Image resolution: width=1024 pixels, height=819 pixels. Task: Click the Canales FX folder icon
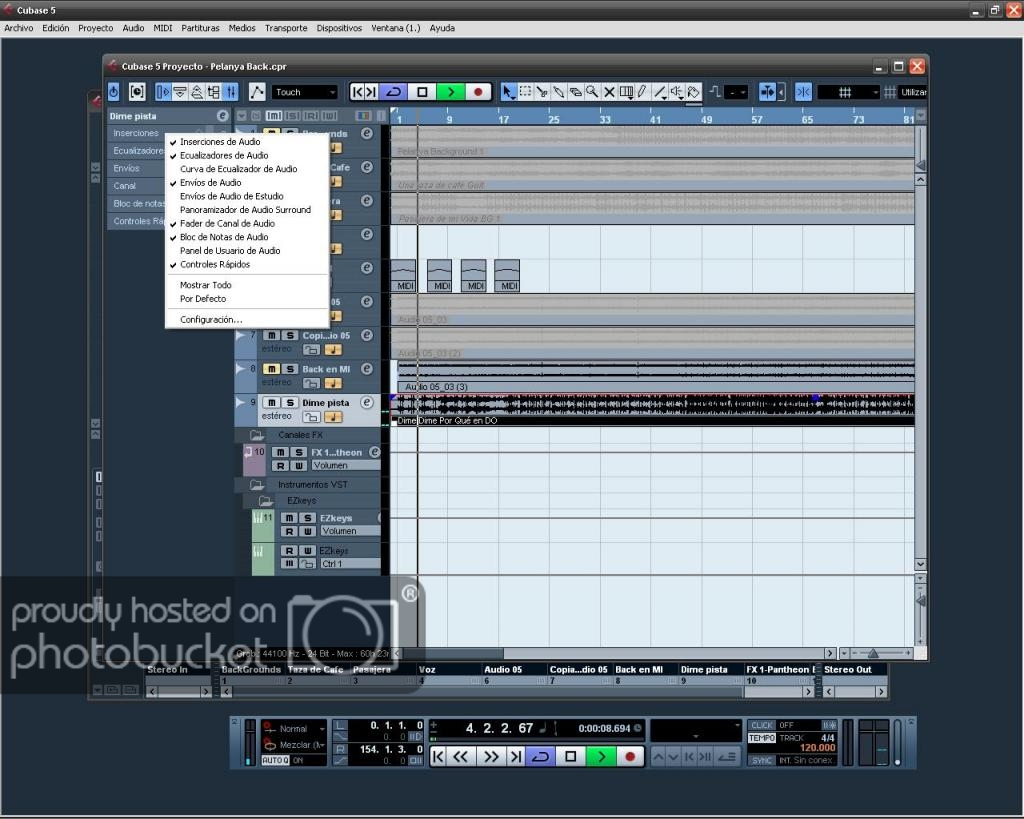tap(257, 435)
